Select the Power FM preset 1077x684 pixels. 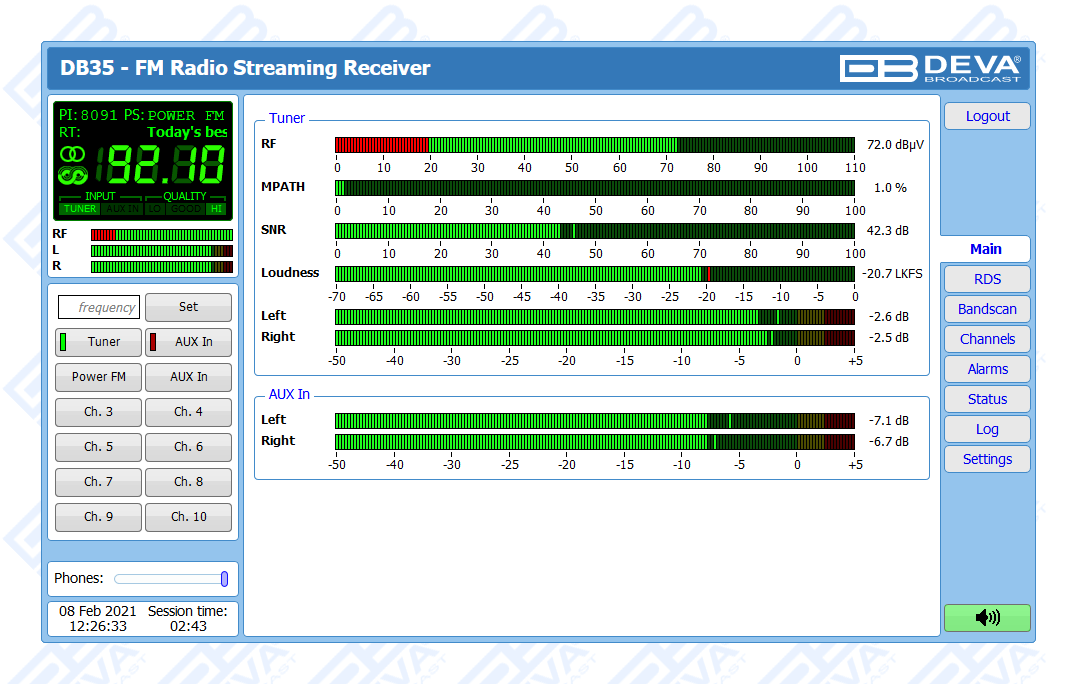[98, 377]
